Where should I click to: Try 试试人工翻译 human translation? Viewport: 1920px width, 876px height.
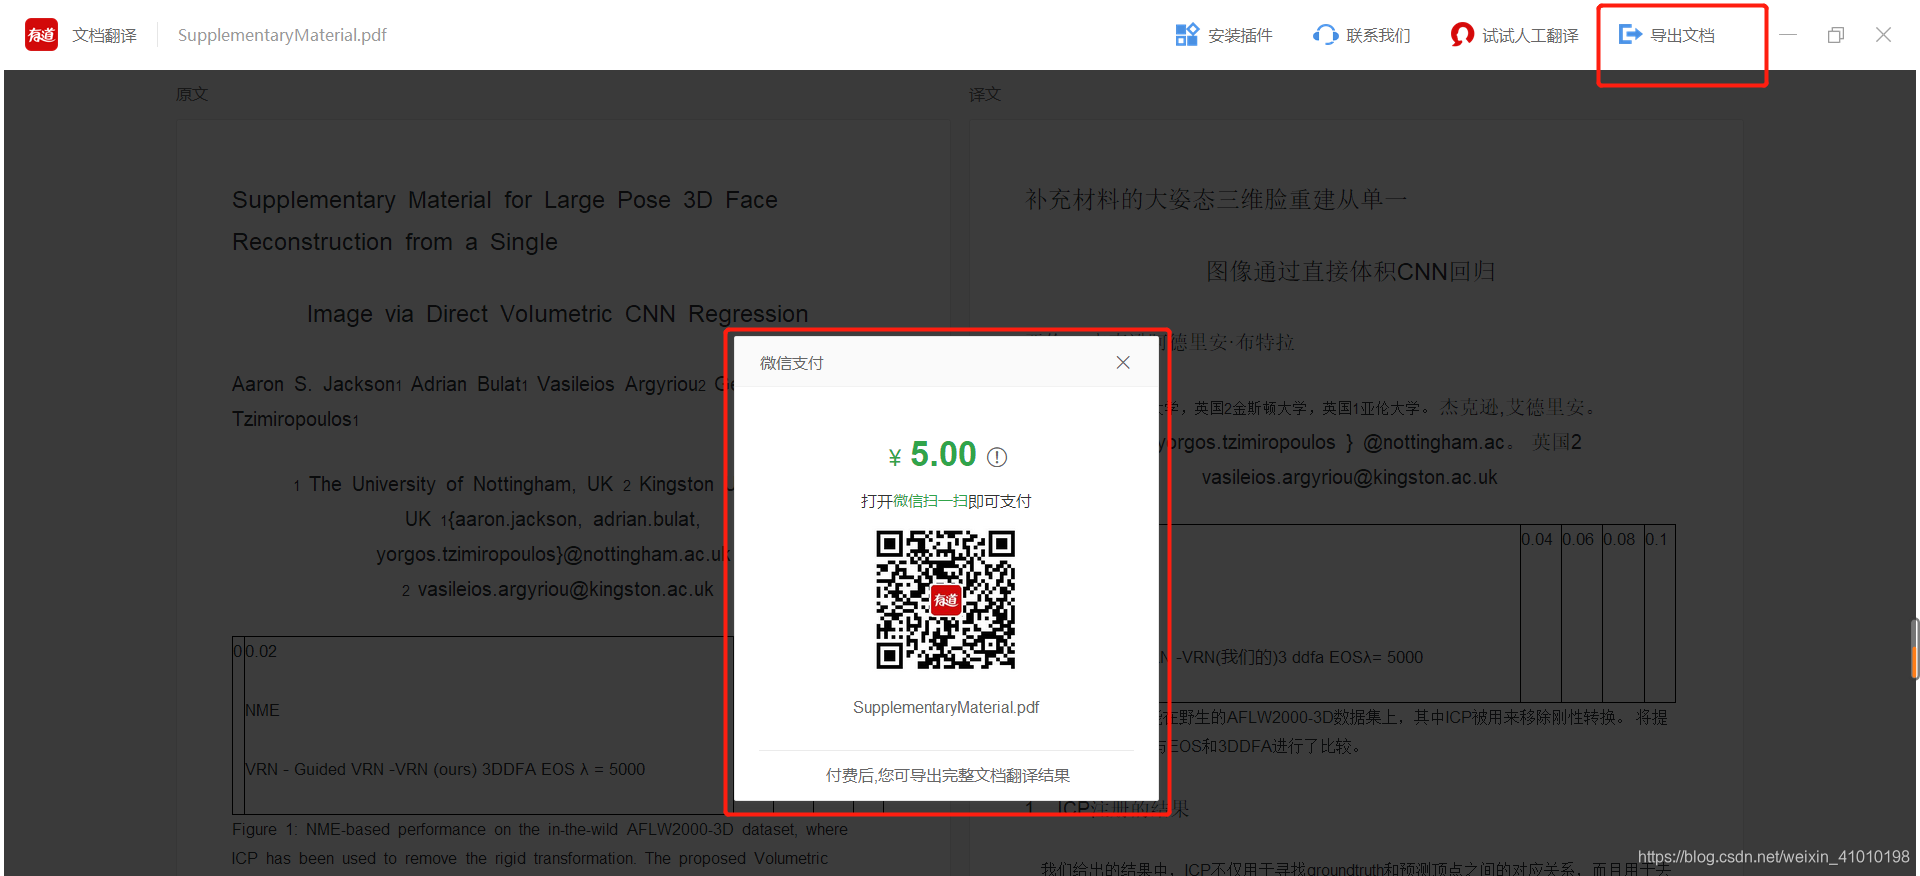pos(1514,35)
